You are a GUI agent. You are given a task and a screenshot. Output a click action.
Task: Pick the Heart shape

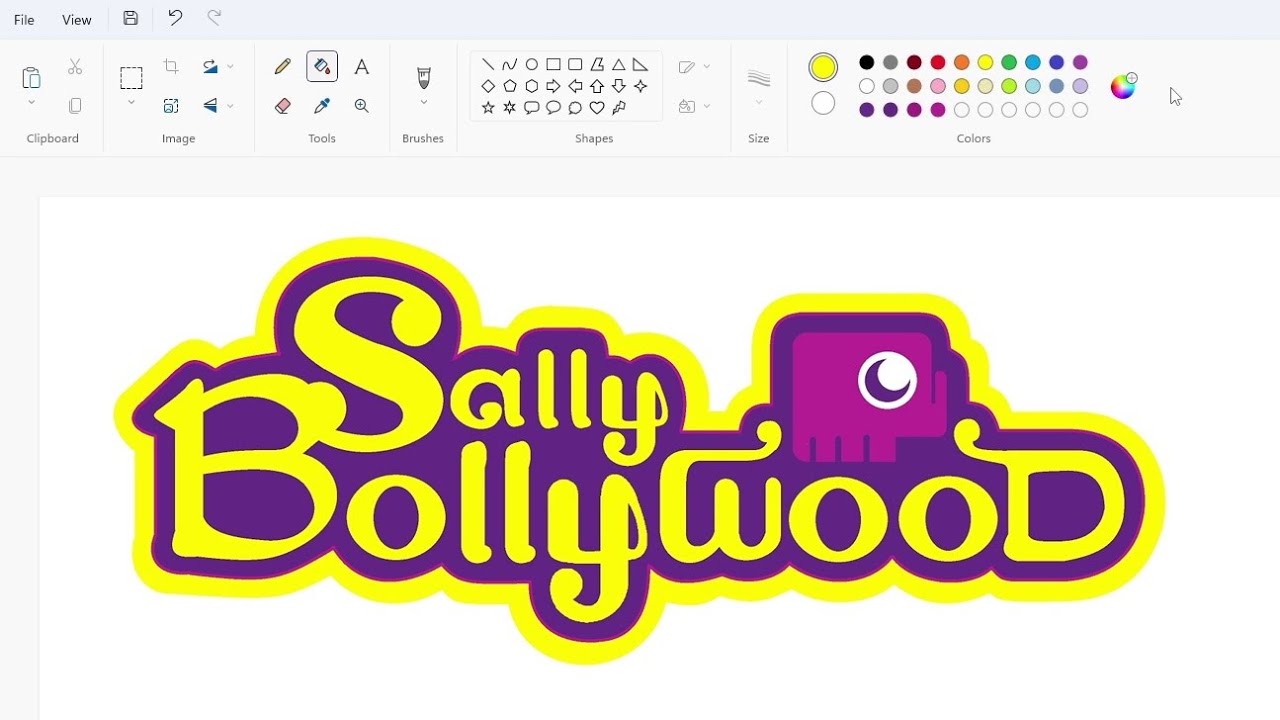597,108
